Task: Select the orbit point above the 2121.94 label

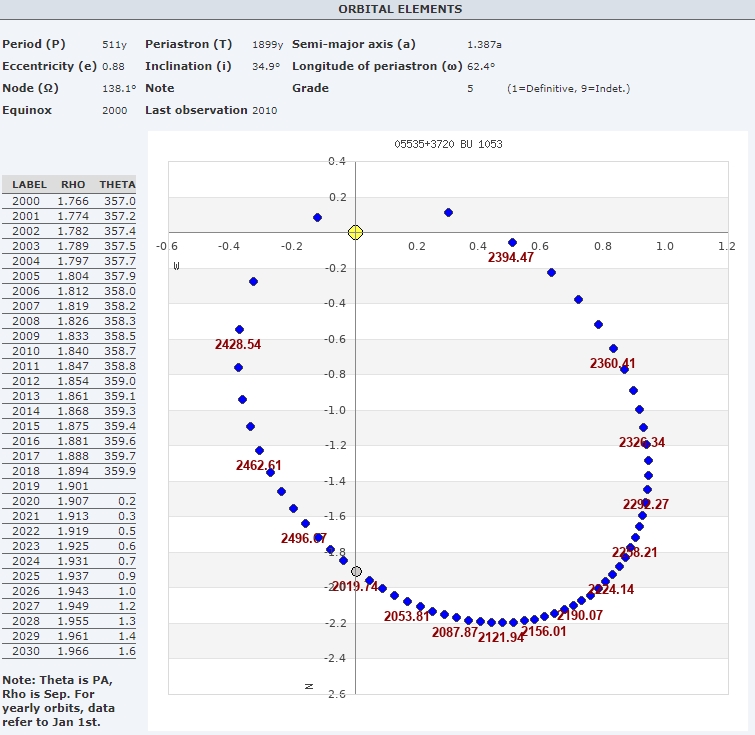Action: (502, 623)
